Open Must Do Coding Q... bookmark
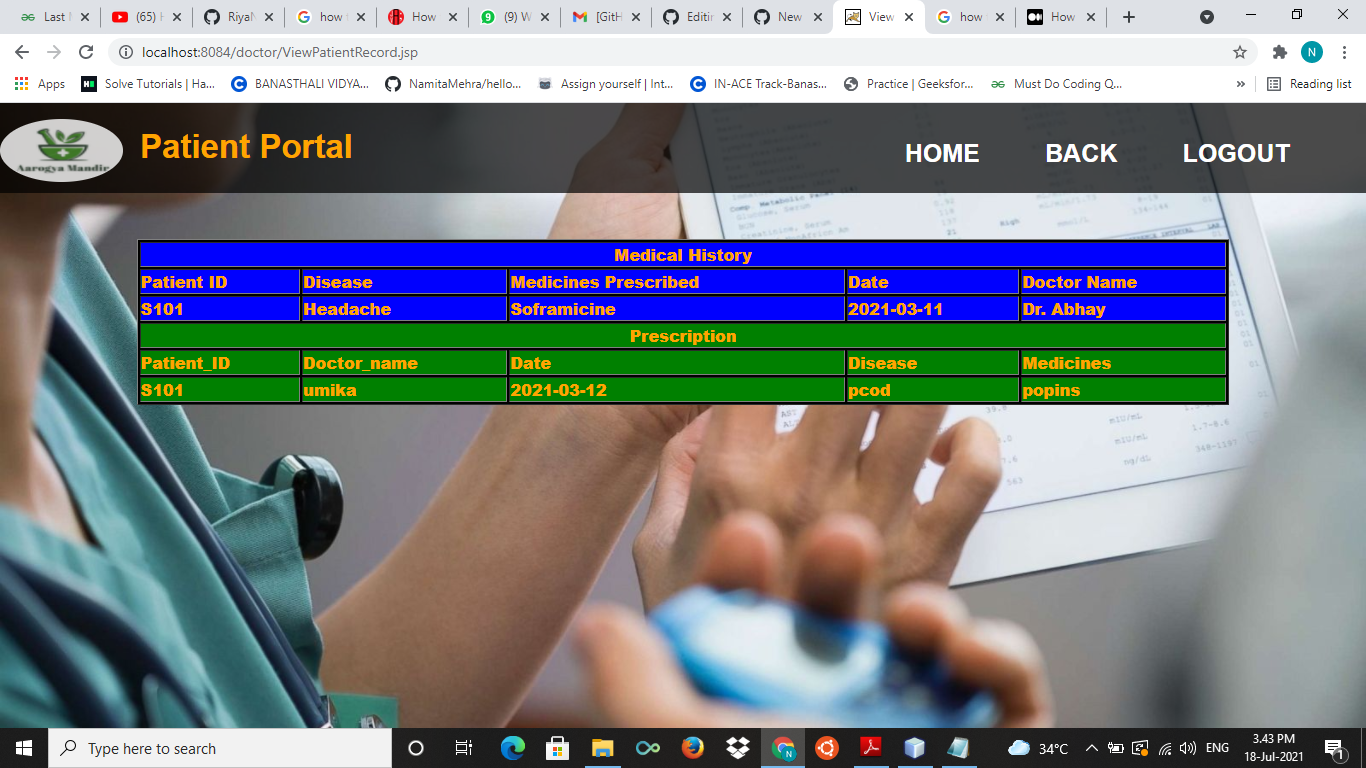Screen dimensions: 1366x768 [x=1056, y=84]
